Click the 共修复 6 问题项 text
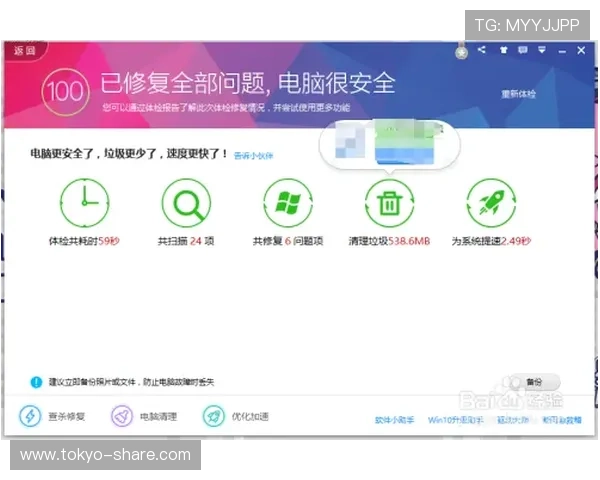The image size is (600, 480). pos(288,241)
